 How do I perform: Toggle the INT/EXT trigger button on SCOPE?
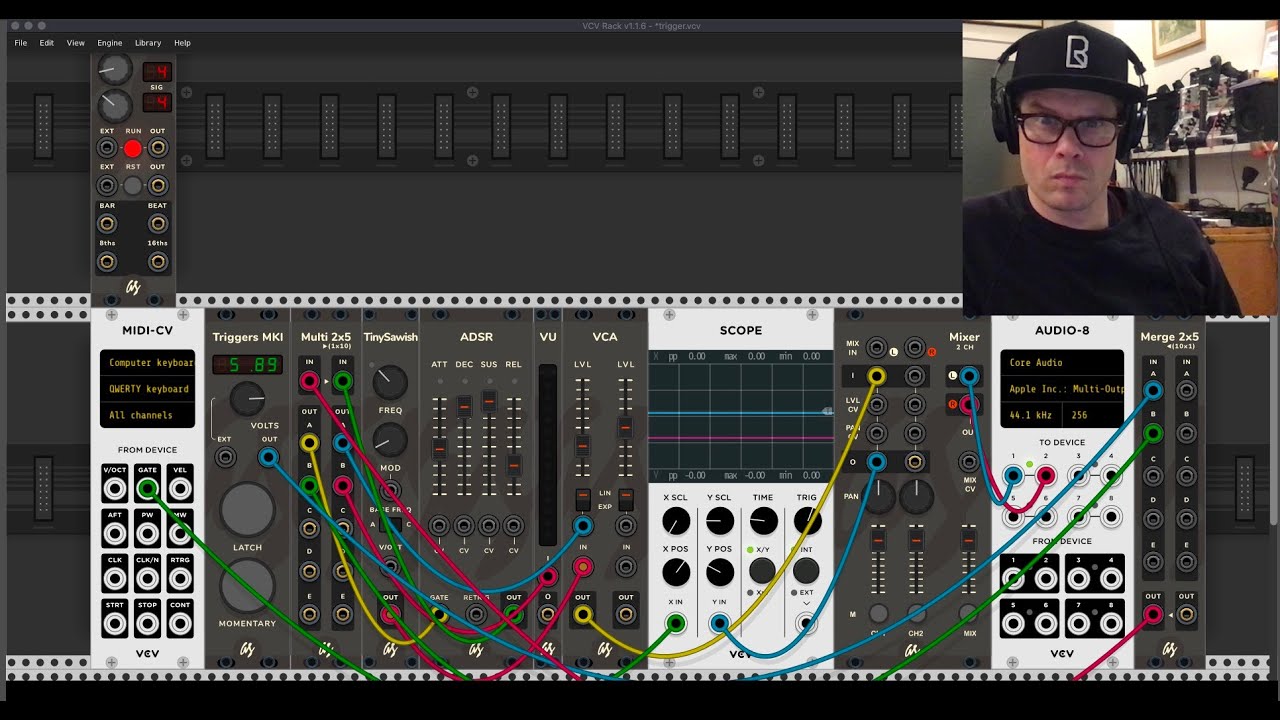(806, 571)
